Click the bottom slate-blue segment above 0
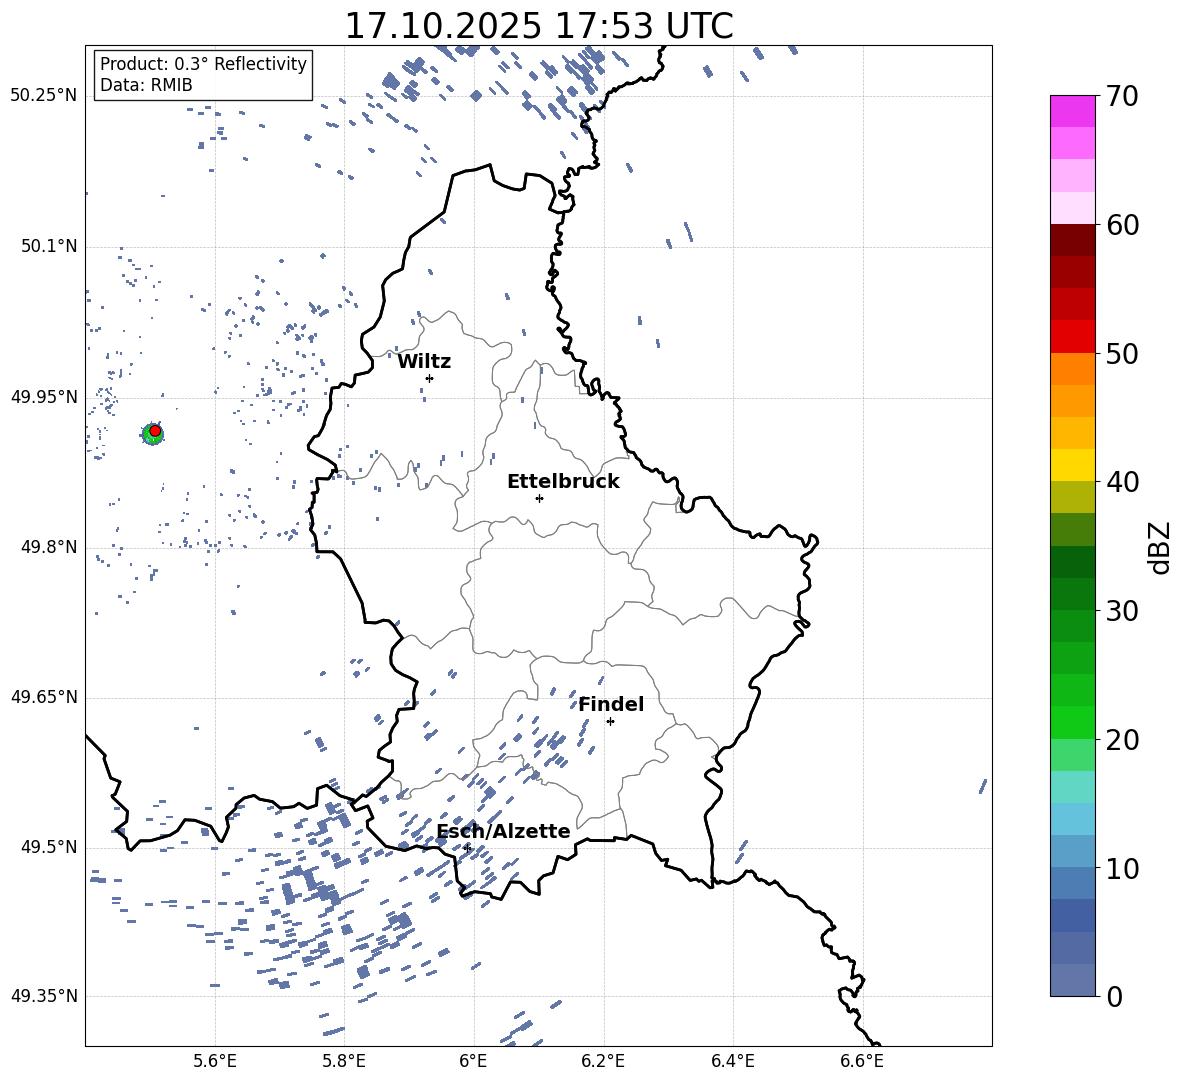 coord(1072,980)
